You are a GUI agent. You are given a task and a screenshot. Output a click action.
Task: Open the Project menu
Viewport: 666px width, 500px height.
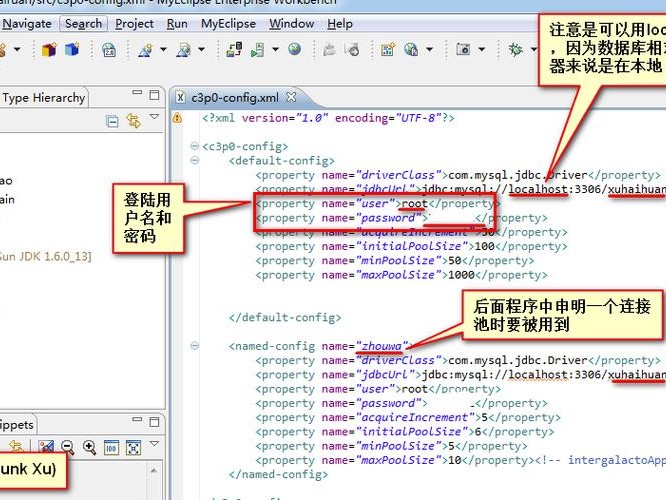(134, 24)
